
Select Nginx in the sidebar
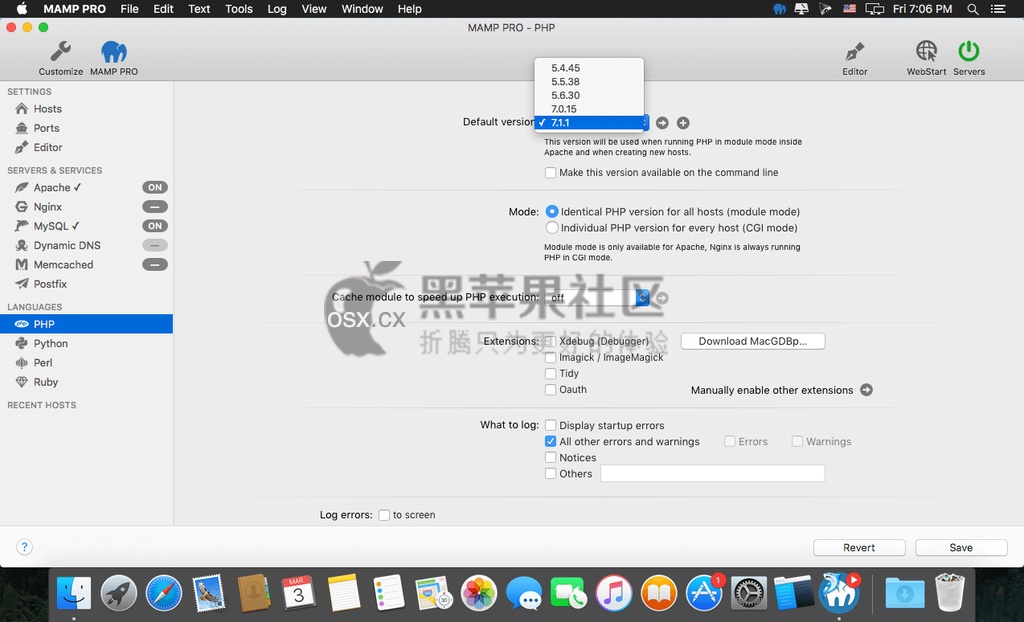click(48, 207)
